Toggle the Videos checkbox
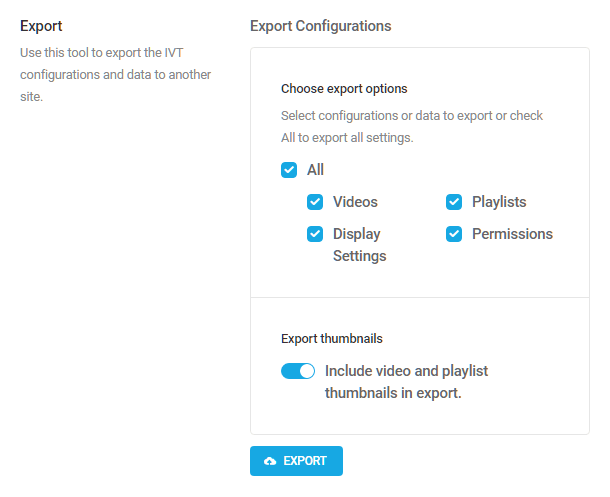 (x=315, y=202)
